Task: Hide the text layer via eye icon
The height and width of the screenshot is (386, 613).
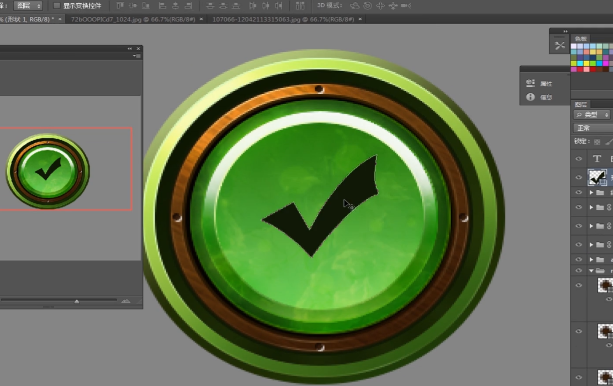Action: (579, 159)
